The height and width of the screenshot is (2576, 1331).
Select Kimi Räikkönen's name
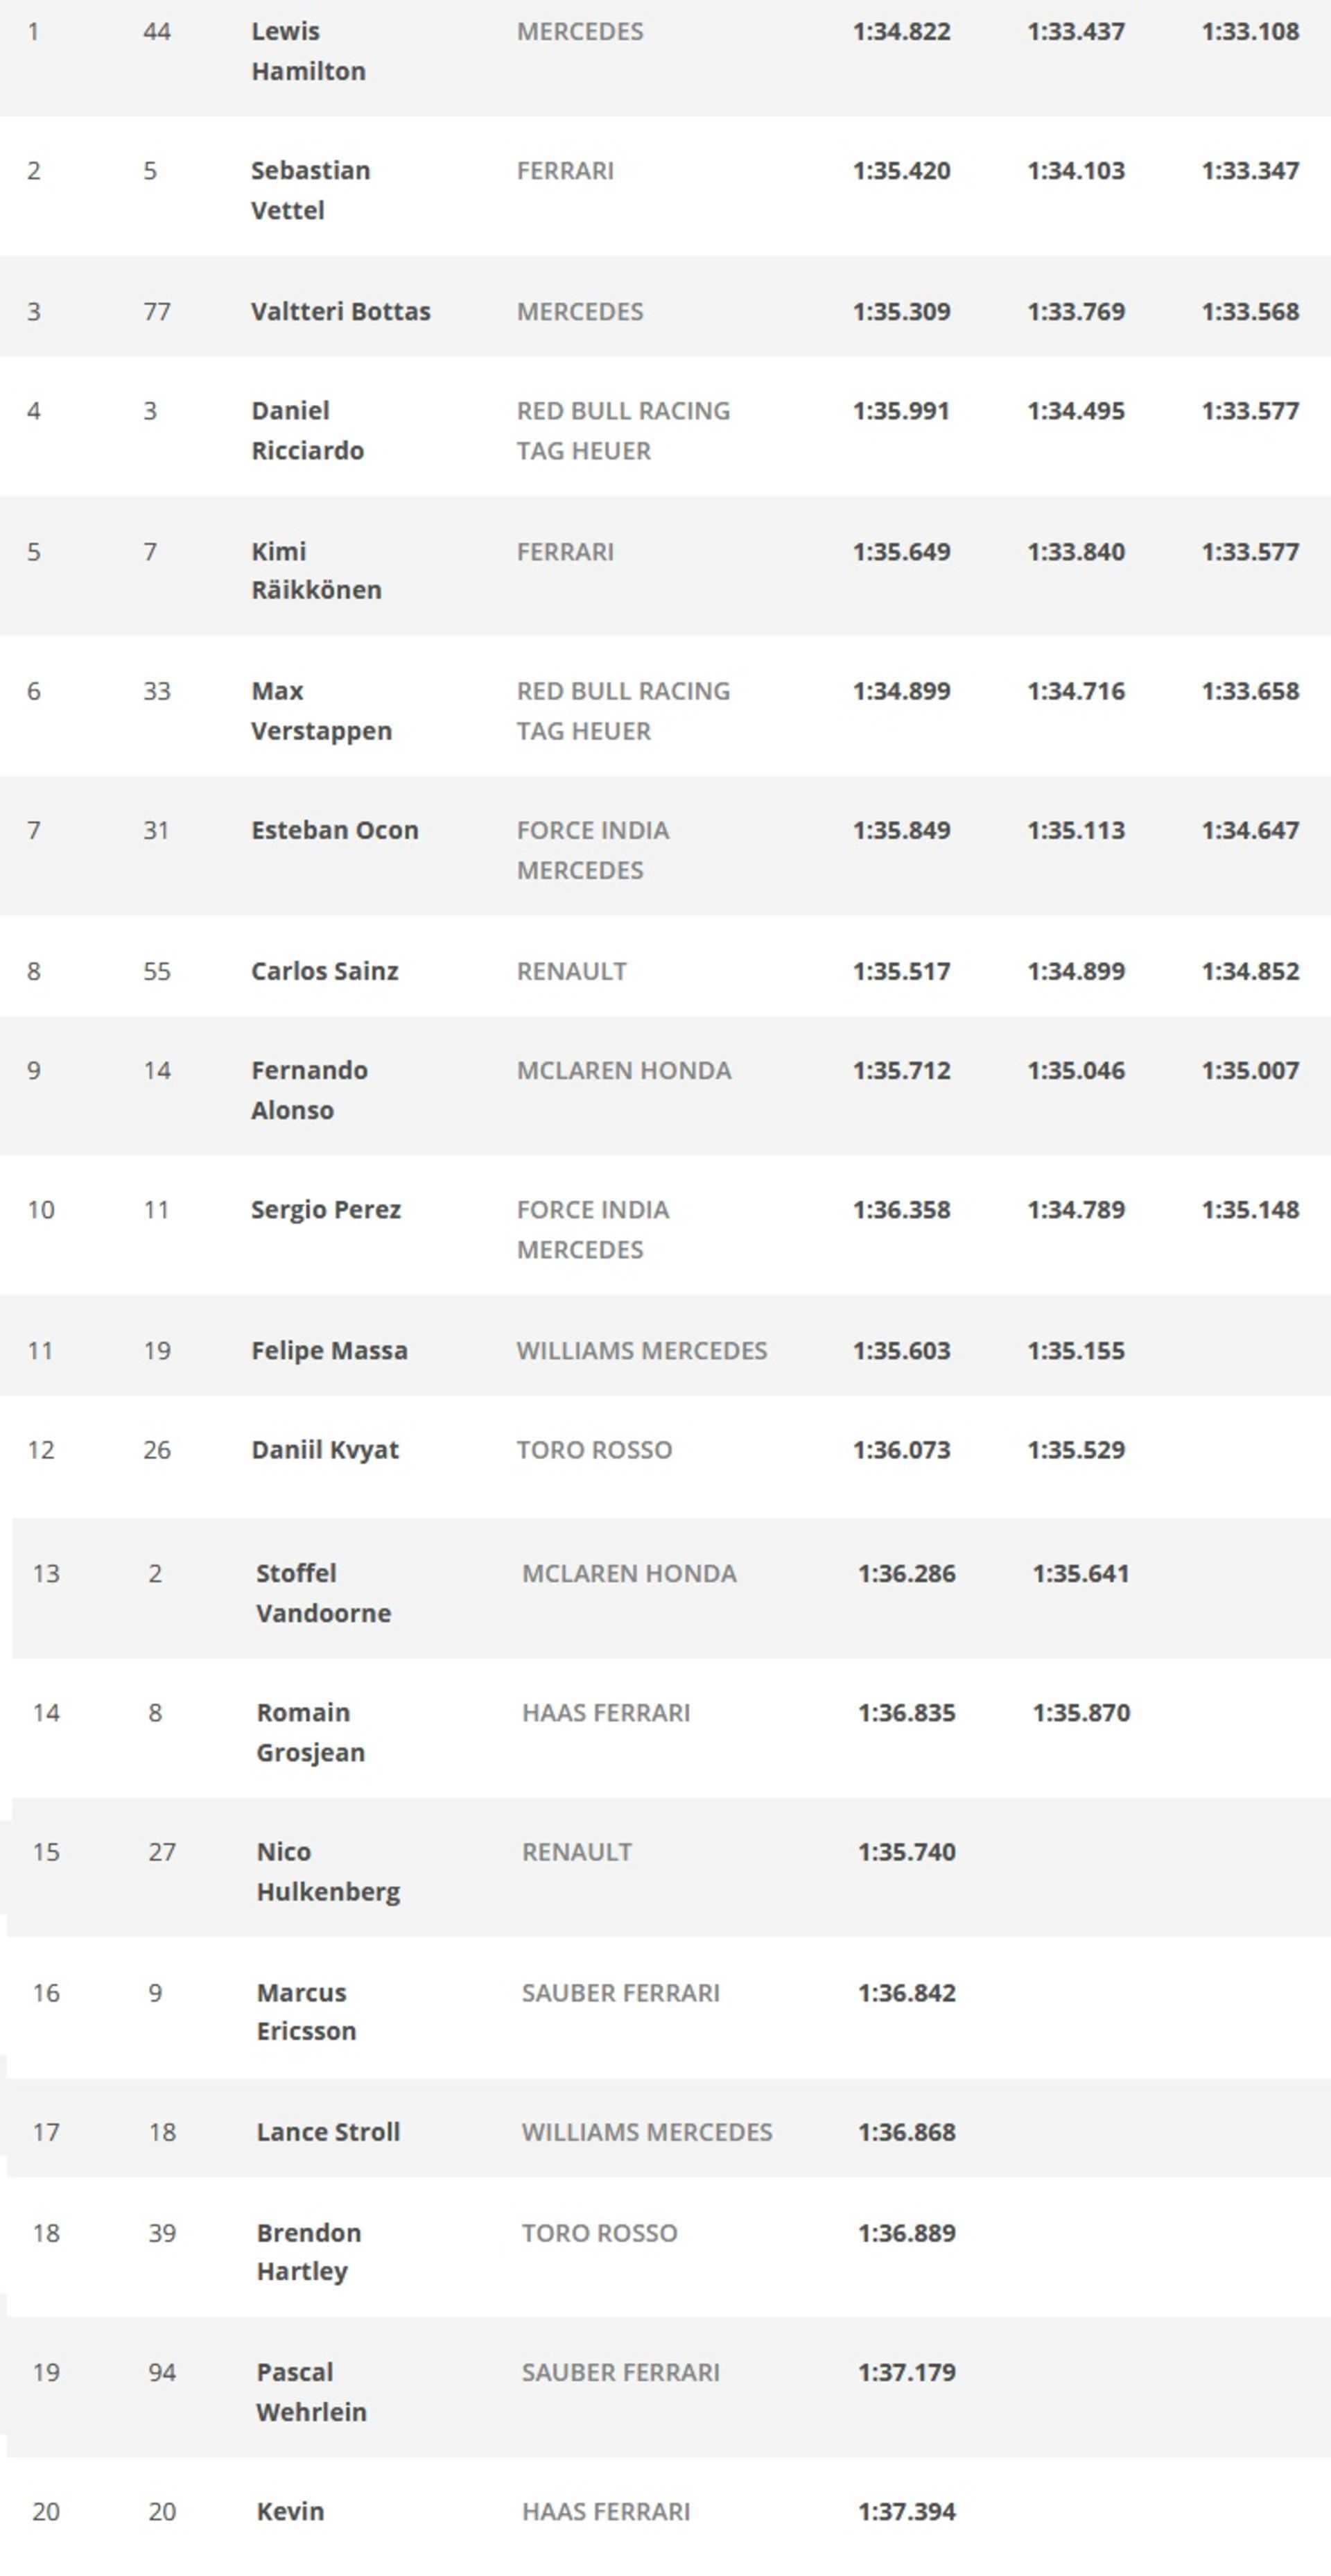pos(316,570)
